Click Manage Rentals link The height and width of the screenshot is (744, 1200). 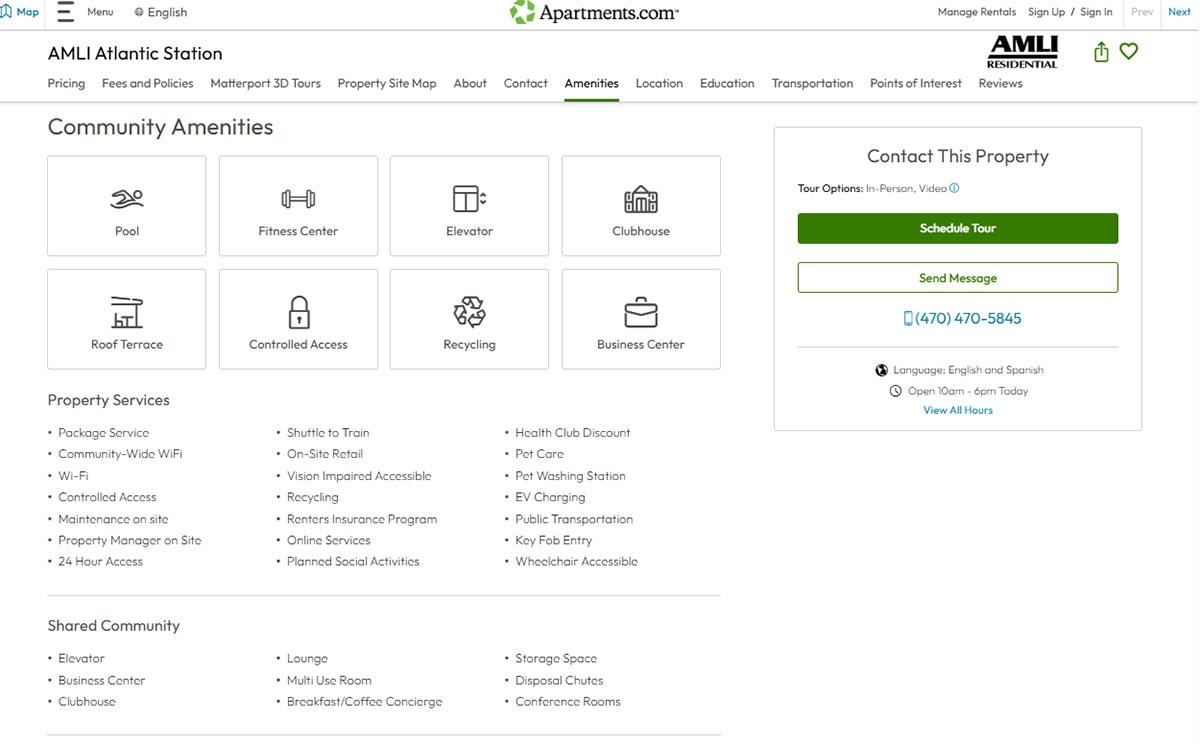pos(977,12)
